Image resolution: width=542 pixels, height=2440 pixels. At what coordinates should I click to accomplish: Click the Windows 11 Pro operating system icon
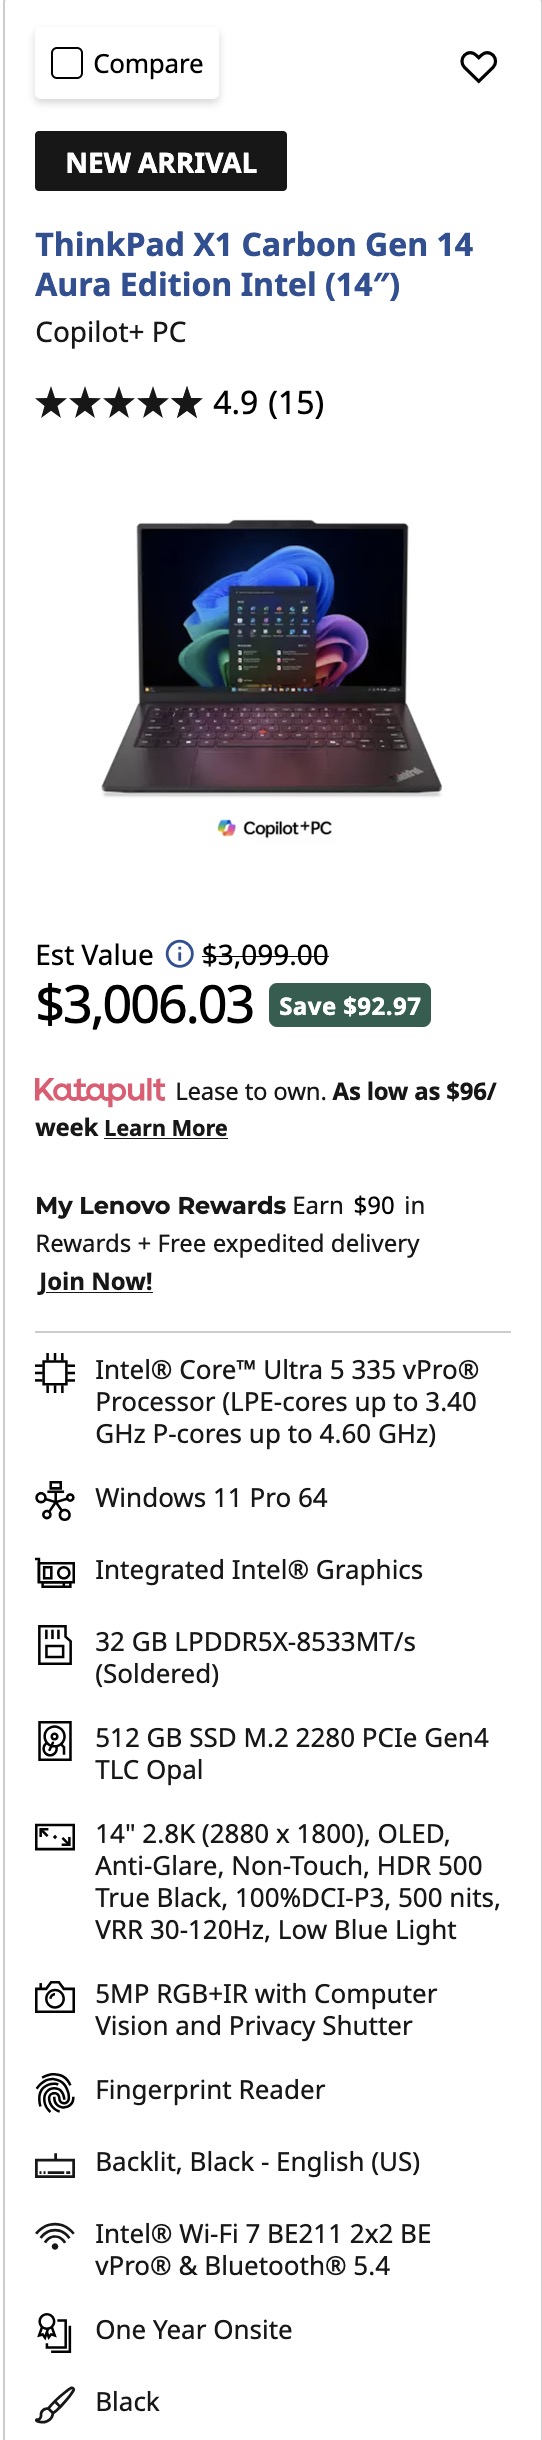tap(55, 1501)
